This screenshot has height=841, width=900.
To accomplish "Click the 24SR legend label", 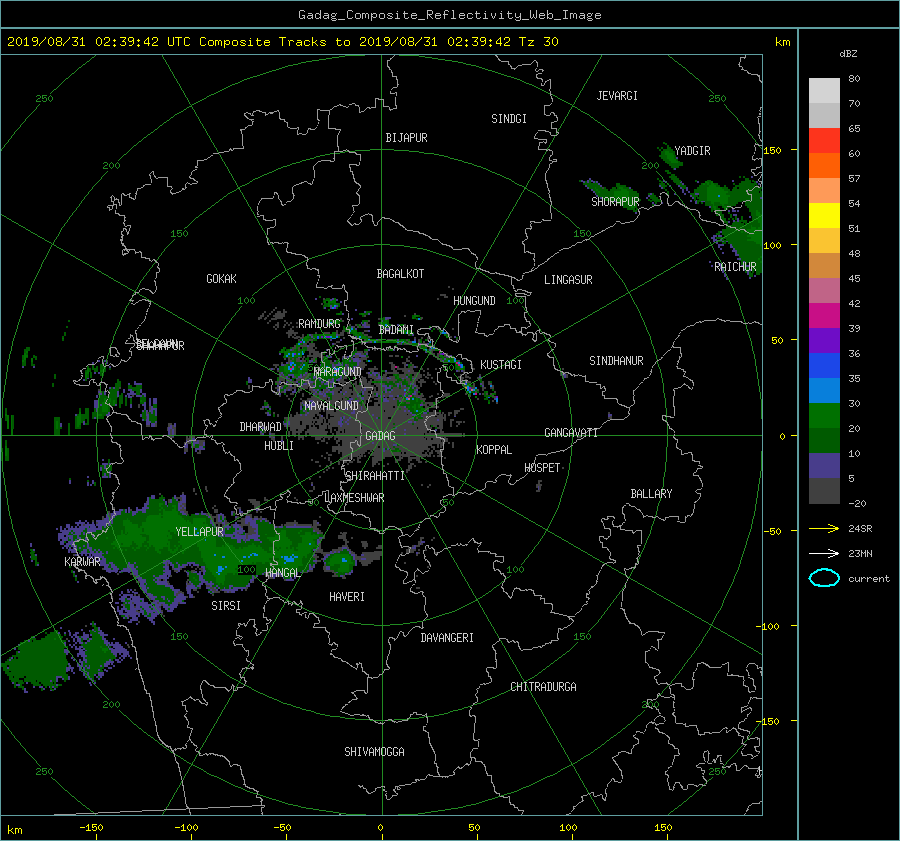I will point(860,529).
